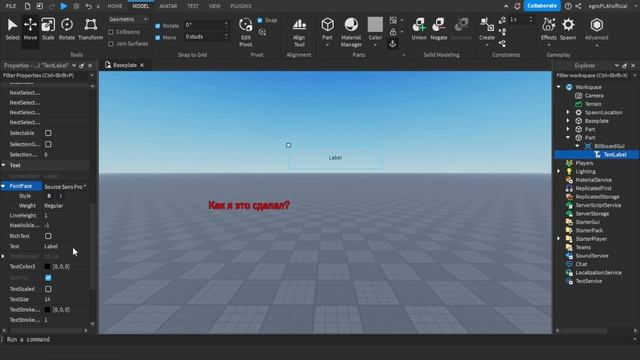
Task: Toggle the Collisions checkbox
Action: (x=111, y=32)
